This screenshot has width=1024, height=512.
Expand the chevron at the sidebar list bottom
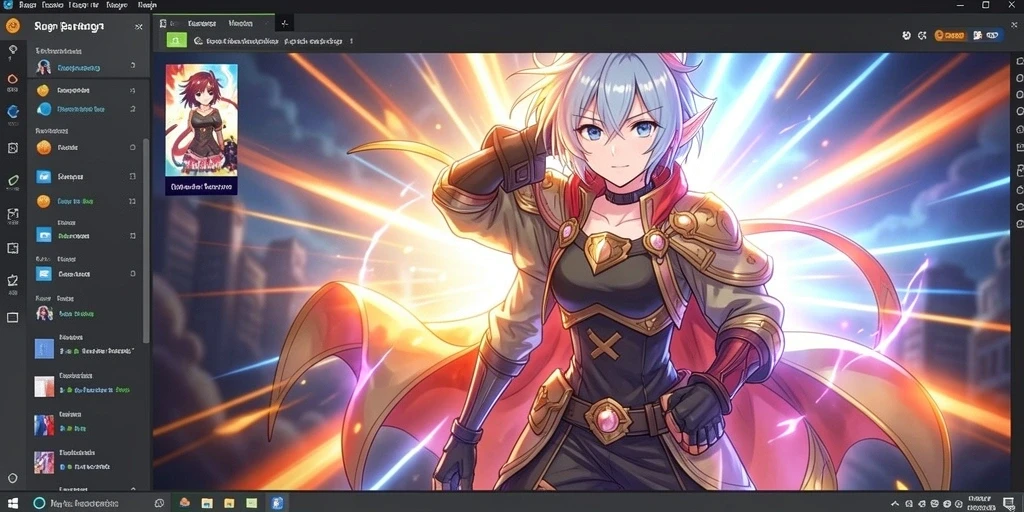133,488
